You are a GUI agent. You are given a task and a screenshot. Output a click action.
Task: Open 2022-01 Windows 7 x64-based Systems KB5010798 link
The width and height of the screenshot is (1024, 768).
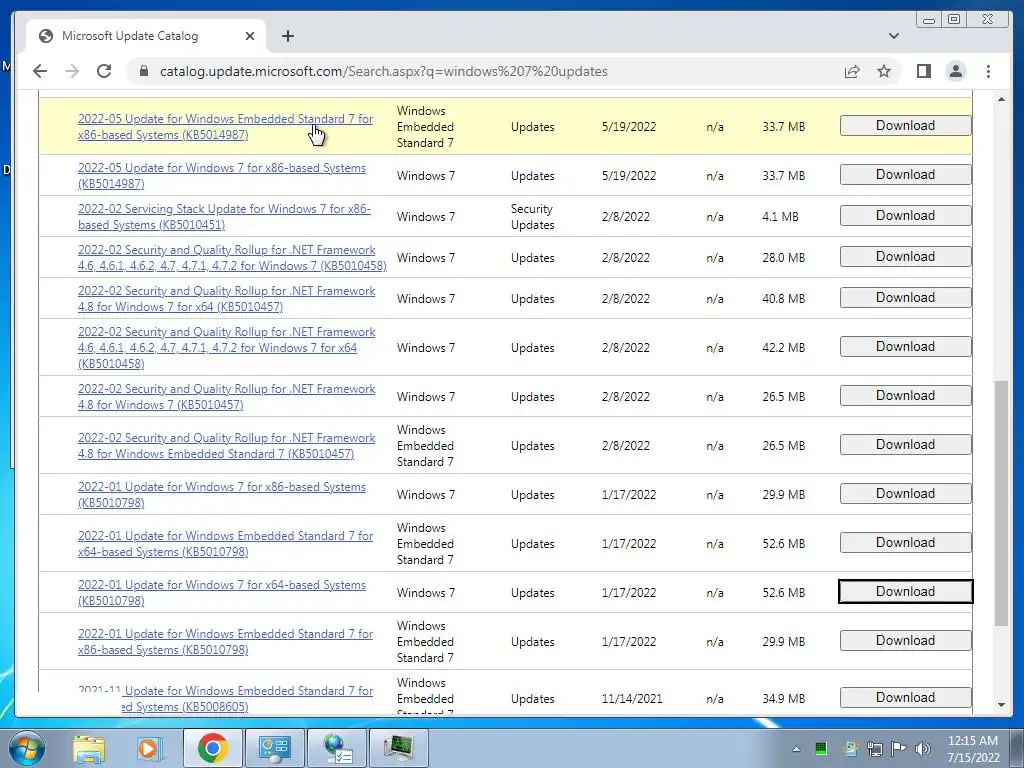pos(221,592)
